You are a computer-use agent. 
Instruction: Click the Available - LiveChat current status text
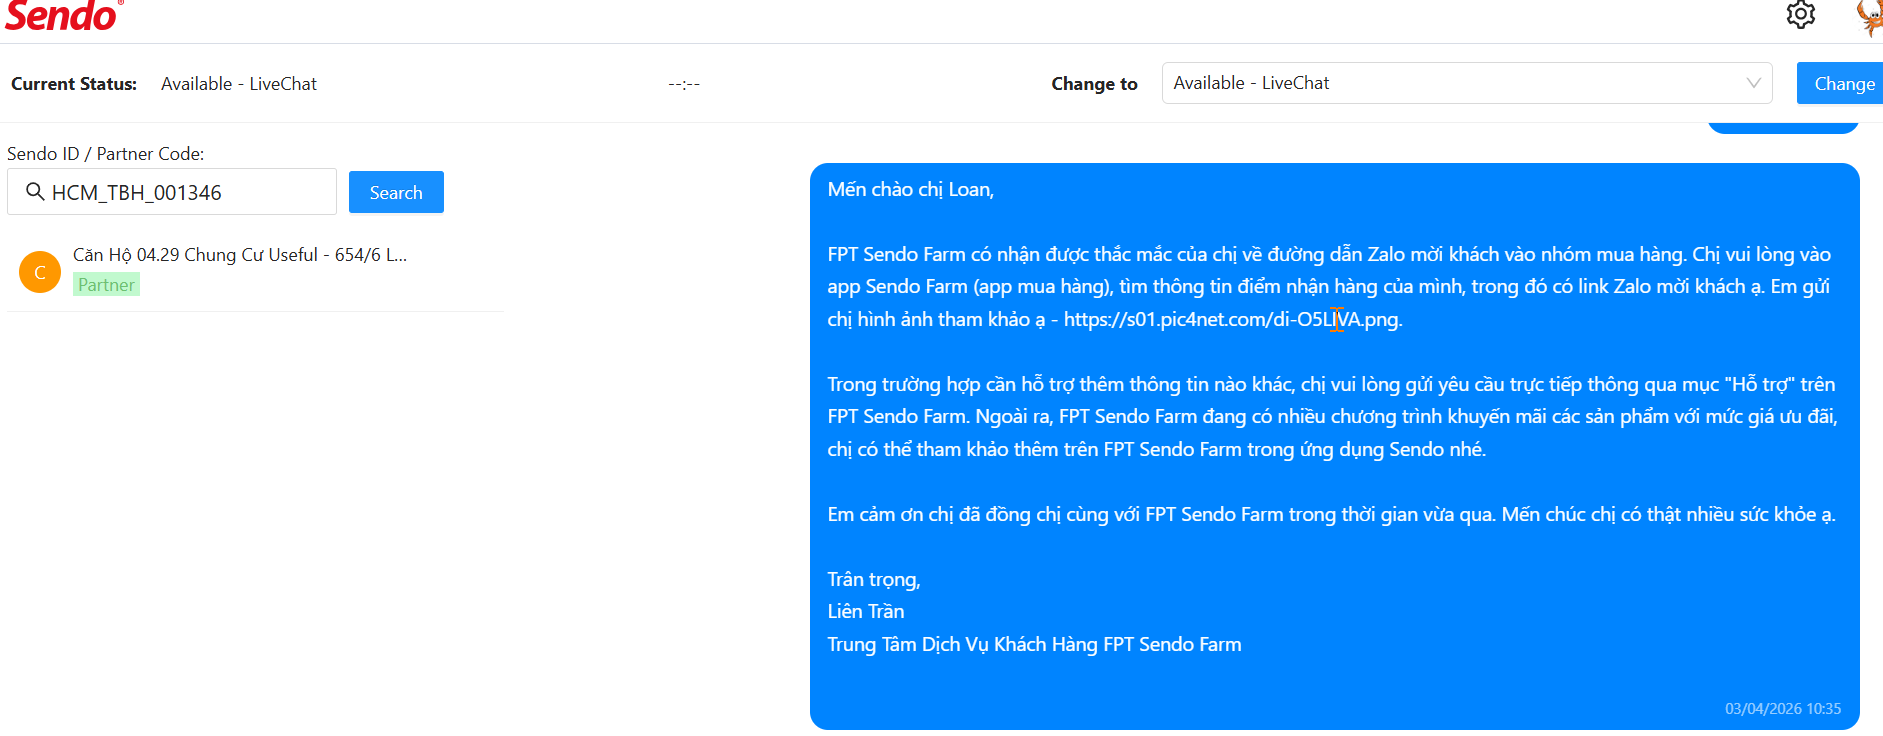pos(239,84)
